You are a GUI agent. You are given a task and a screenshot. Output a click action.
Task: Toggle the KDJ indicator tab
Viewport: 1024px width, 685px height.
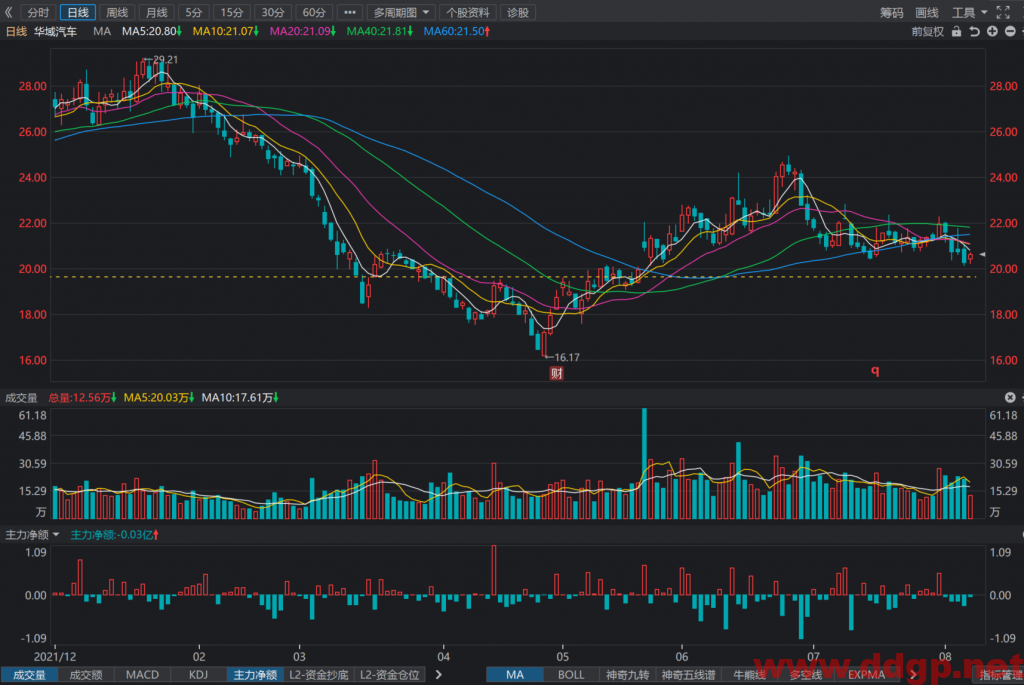click(198, 675)
